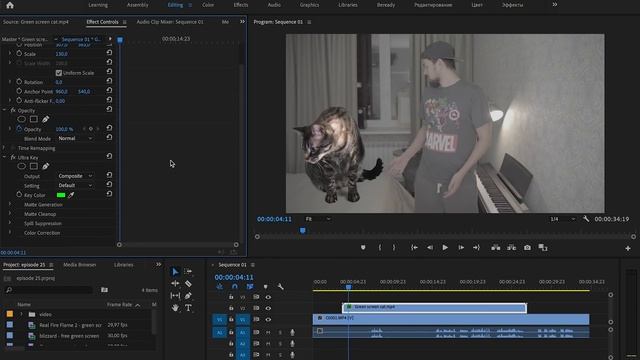640x360 pixels.
Task: Open Program Monitor button editor plus
Action: click(628, 248)
